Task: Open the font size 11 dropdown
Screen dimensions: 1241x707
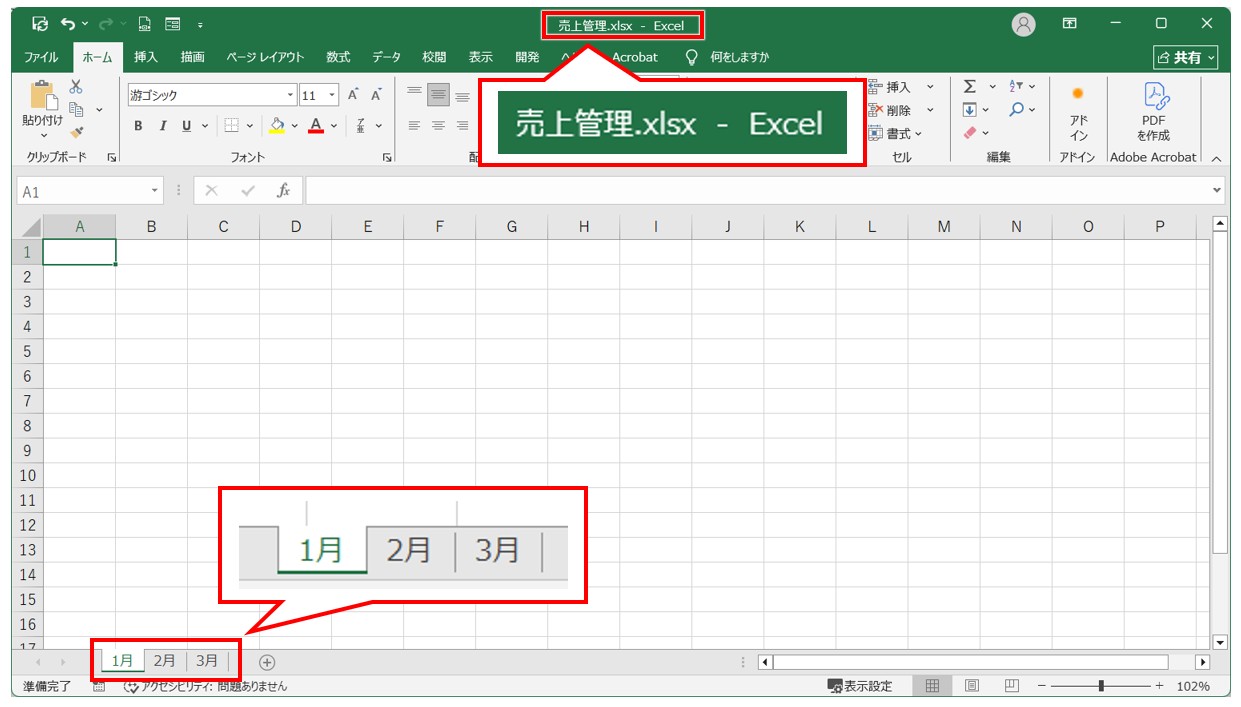Action: pyautogui.click(x=332, y=96)
